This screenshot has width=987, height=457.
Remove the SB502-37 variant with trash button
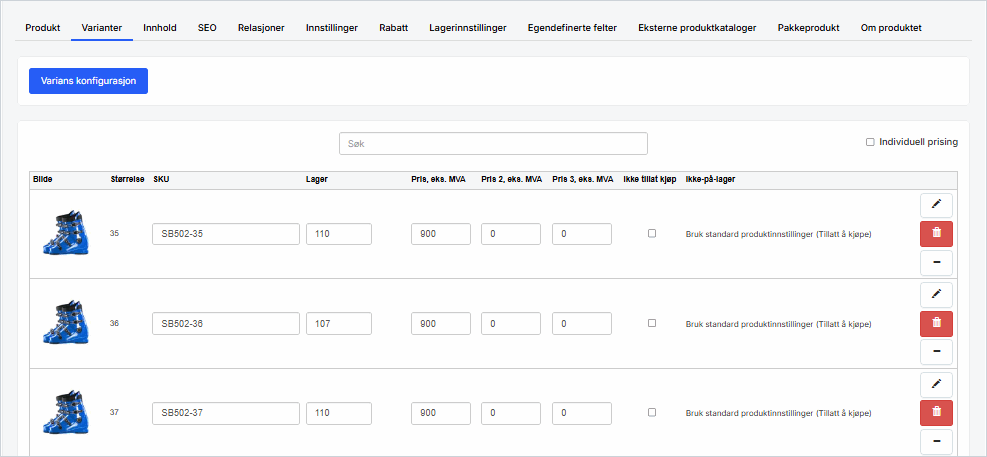(936, 412)
